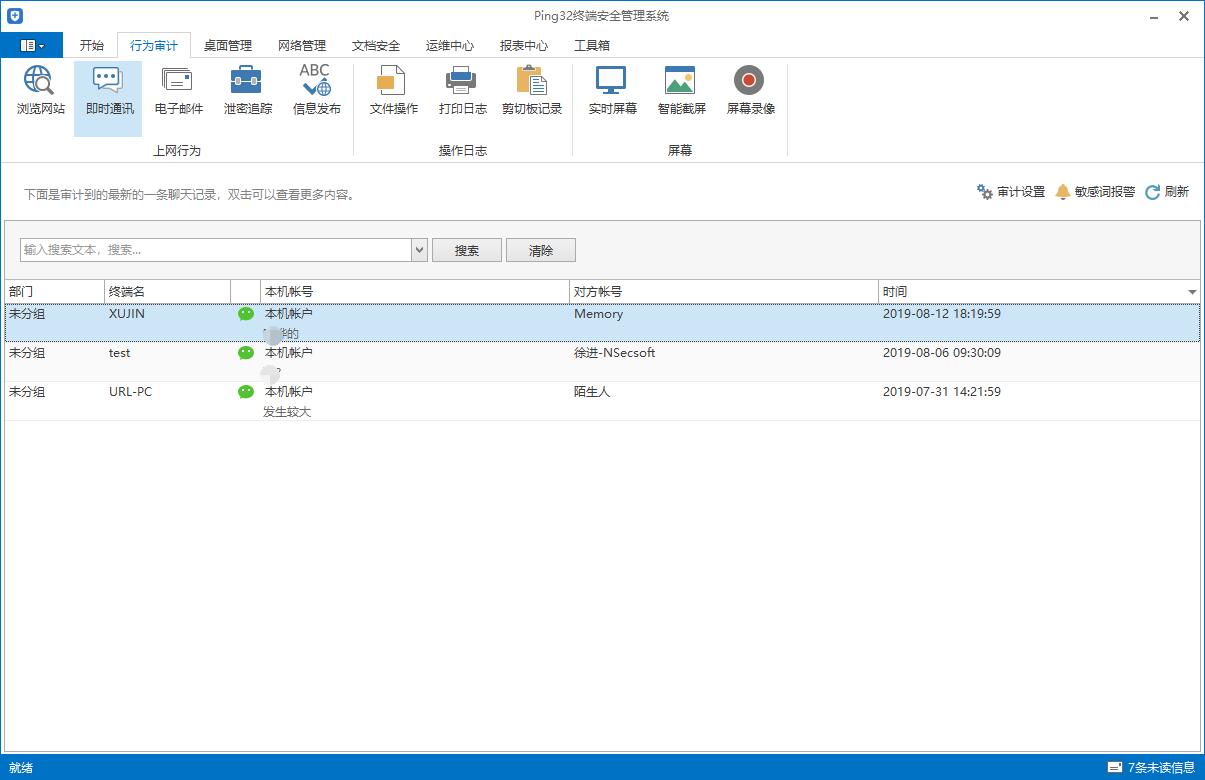The image size is (1205, 780).
Task: Click timestamp 2019-08-06 09:30:09
Action: coord(942,353)
